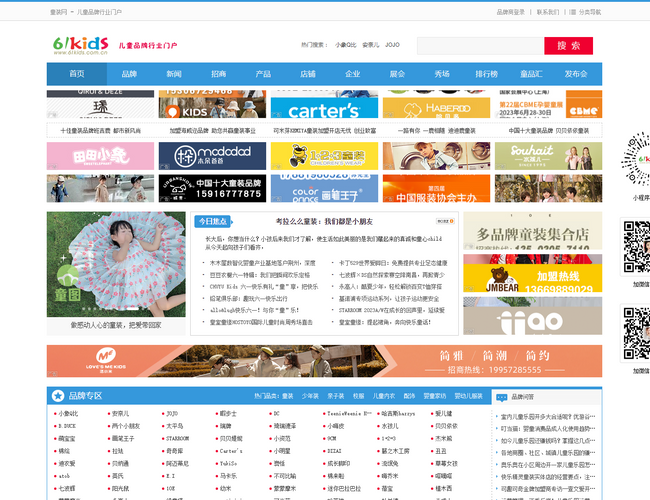Open the color prince 画笔王子 banner
This screenshot has height=500, width=650.
[x=324, y=188]
